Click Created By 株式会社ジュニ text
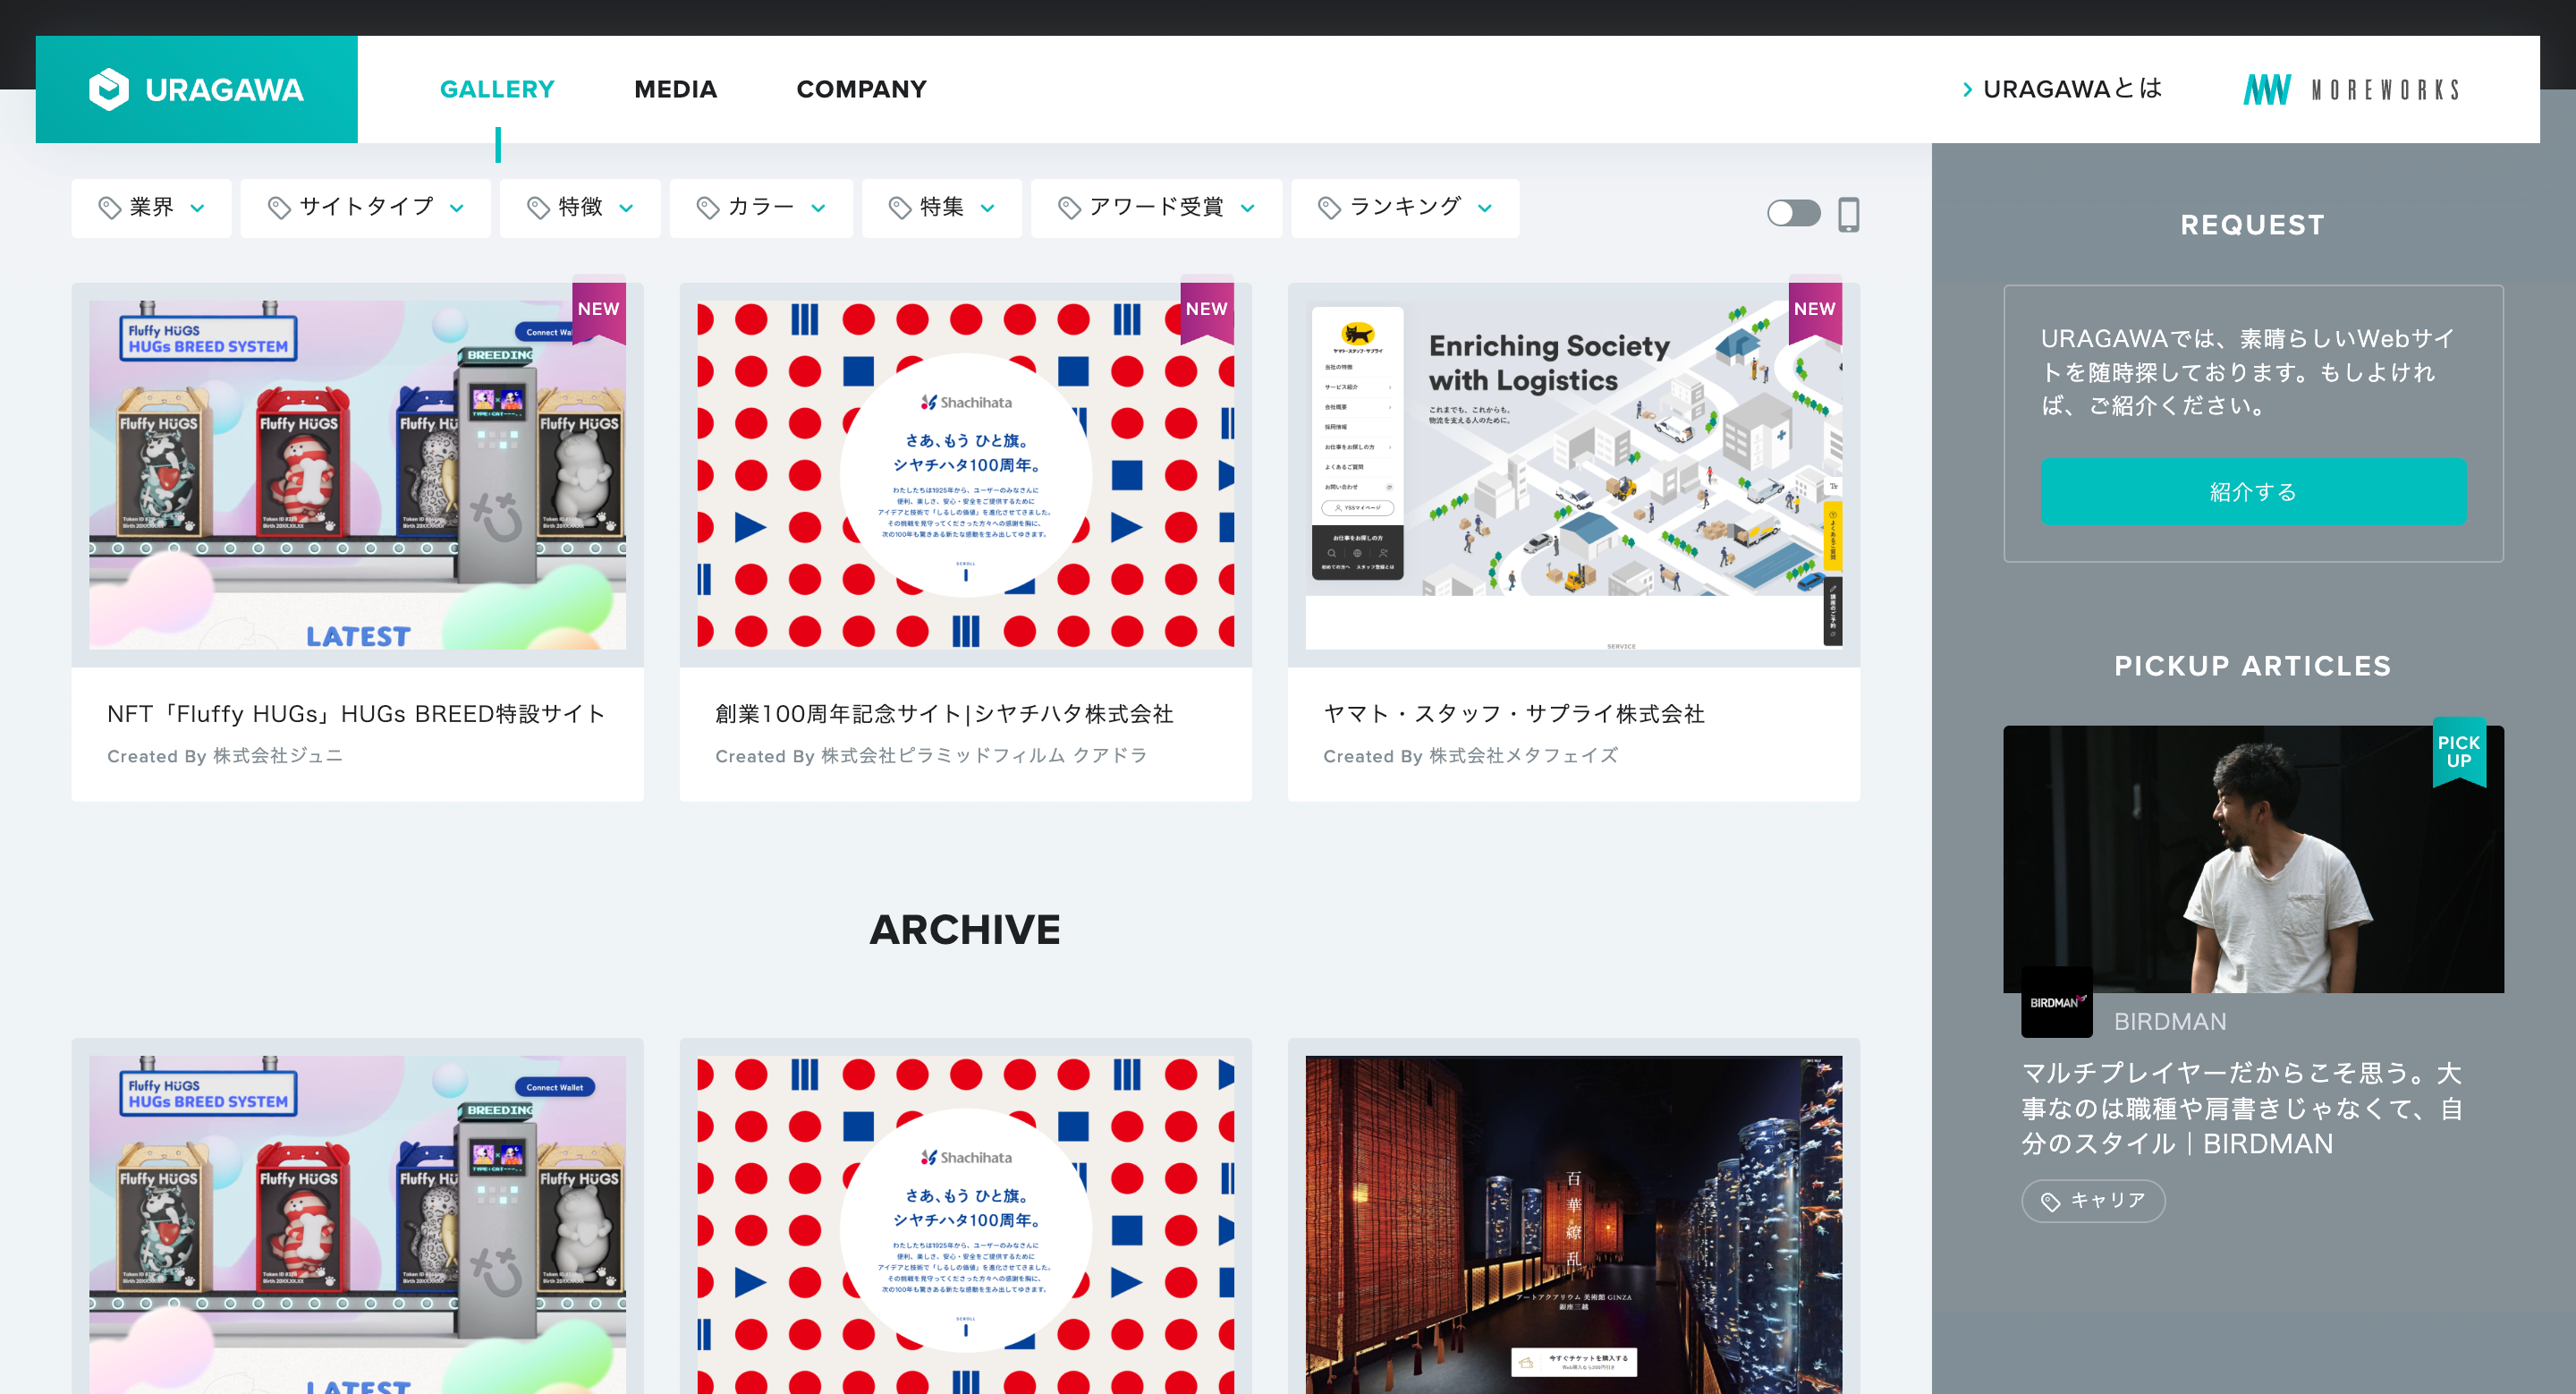The image size is (2576, 1394). (225, 756)
